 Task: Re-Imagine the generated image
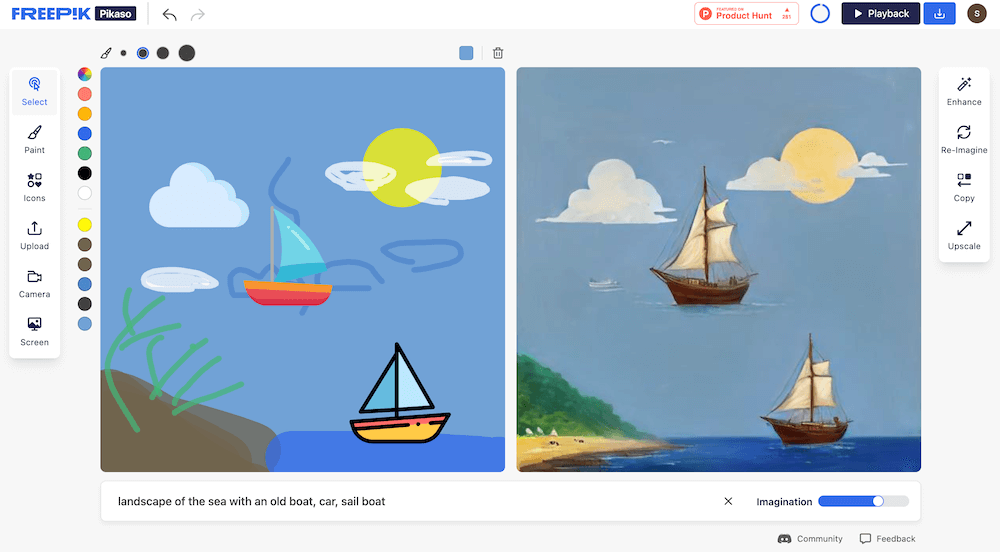click(964, 140)
